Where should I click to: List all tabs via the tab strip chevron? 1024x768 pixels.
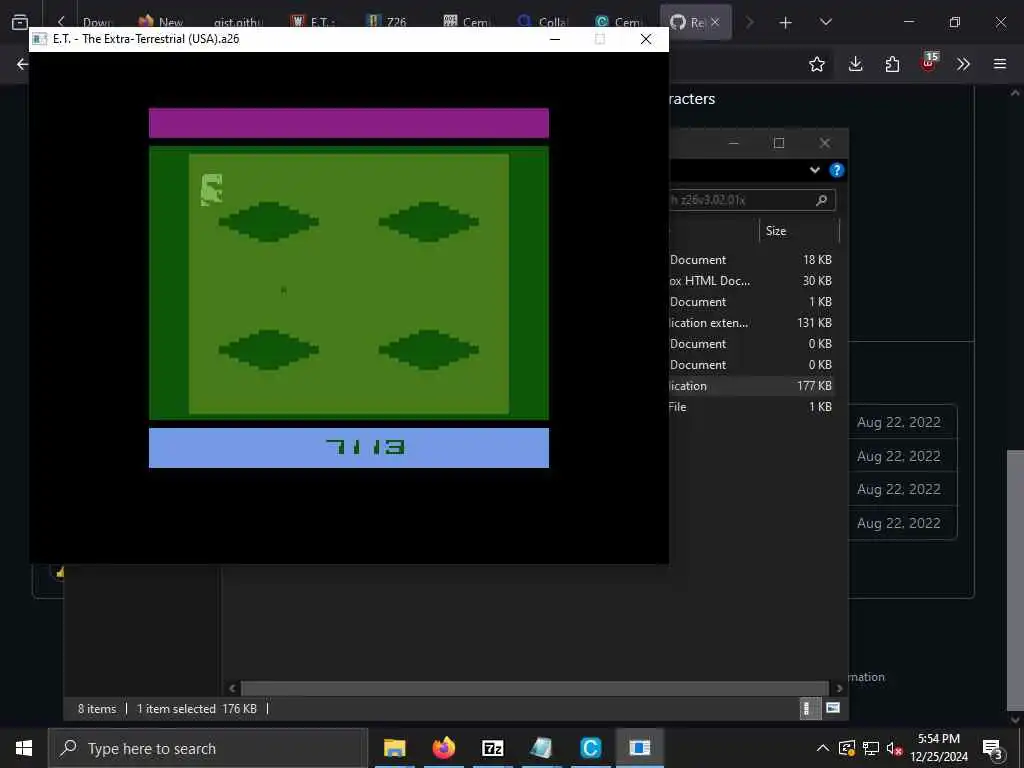click(825, 22)
